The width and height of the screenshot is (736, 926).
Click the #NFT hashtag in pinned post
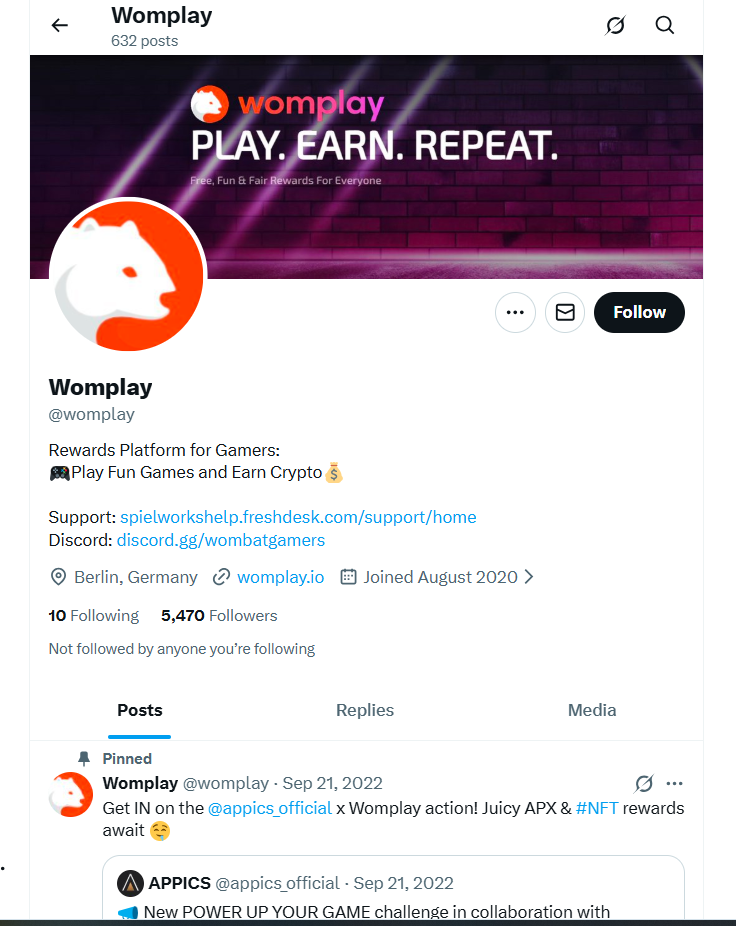[x=597, y=808]
